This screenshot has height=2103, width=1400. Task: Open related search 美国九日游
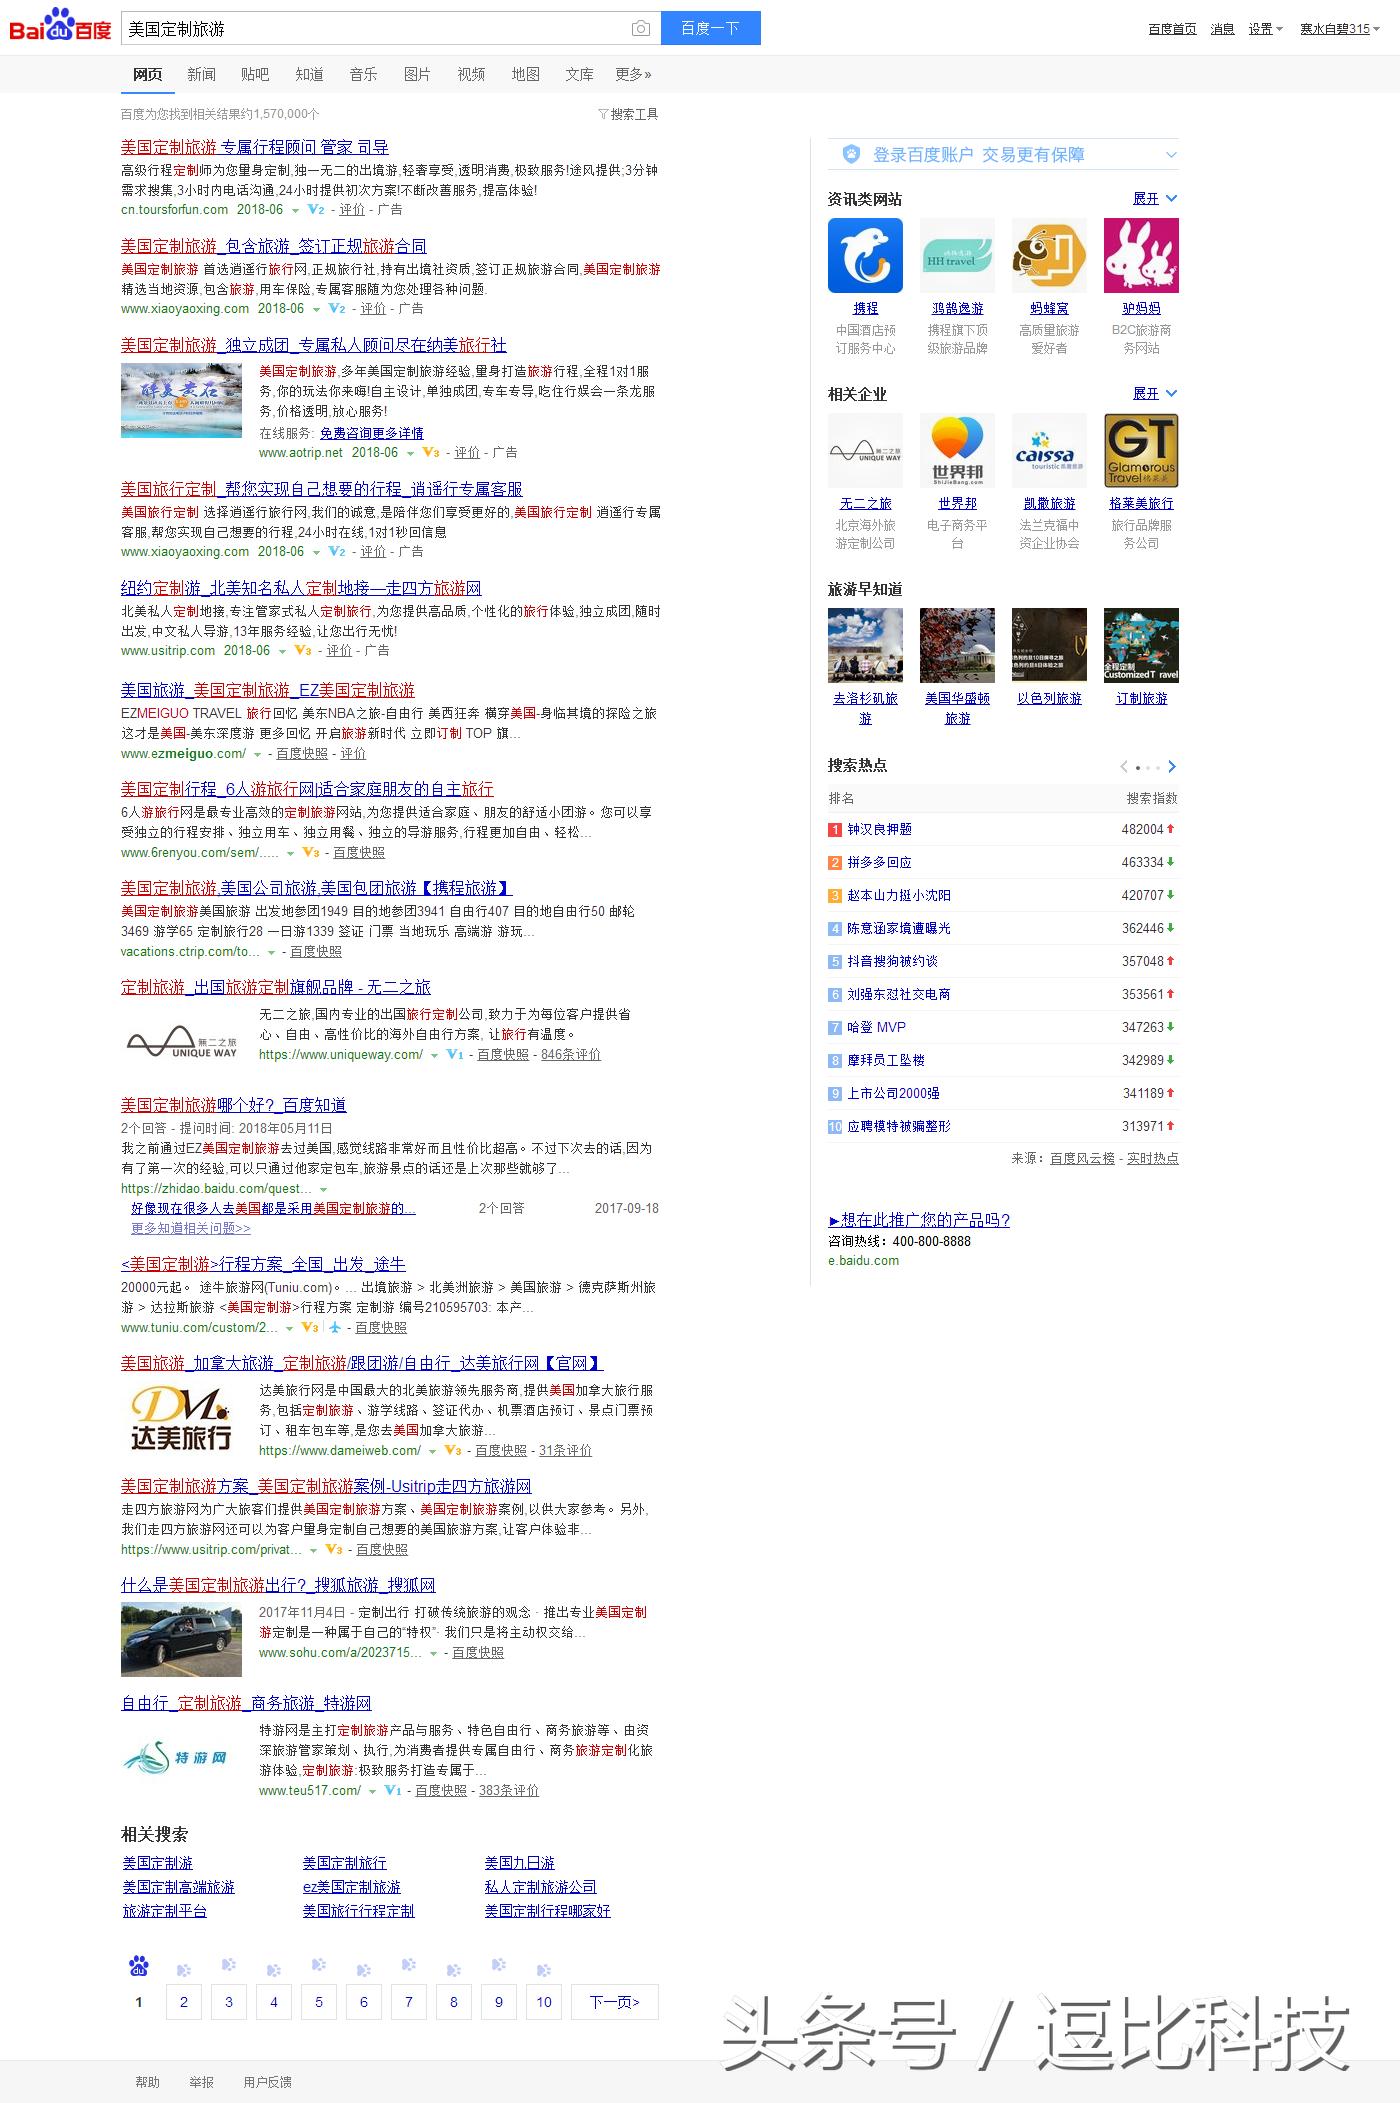tap(520, 1863)
